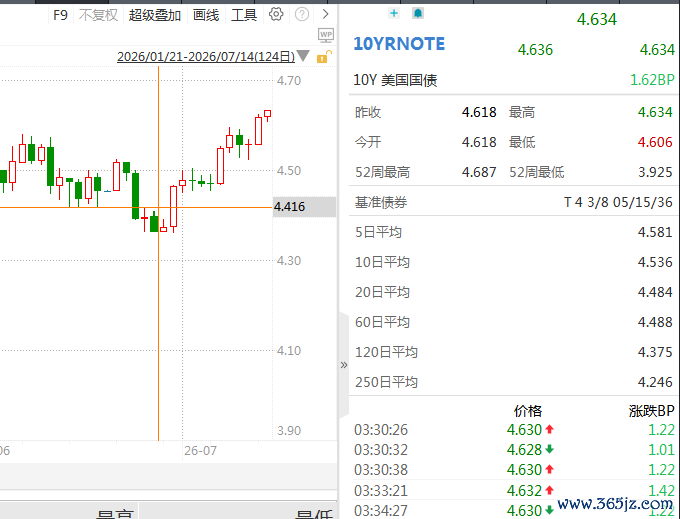
Task: Select 52周最低 value 3.925
Action: click(655, 172)
